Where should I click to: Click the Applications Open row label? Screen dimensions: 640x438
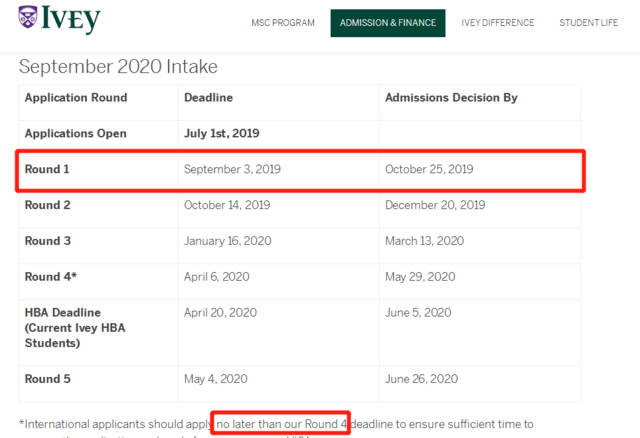click(x=76, y=133)
